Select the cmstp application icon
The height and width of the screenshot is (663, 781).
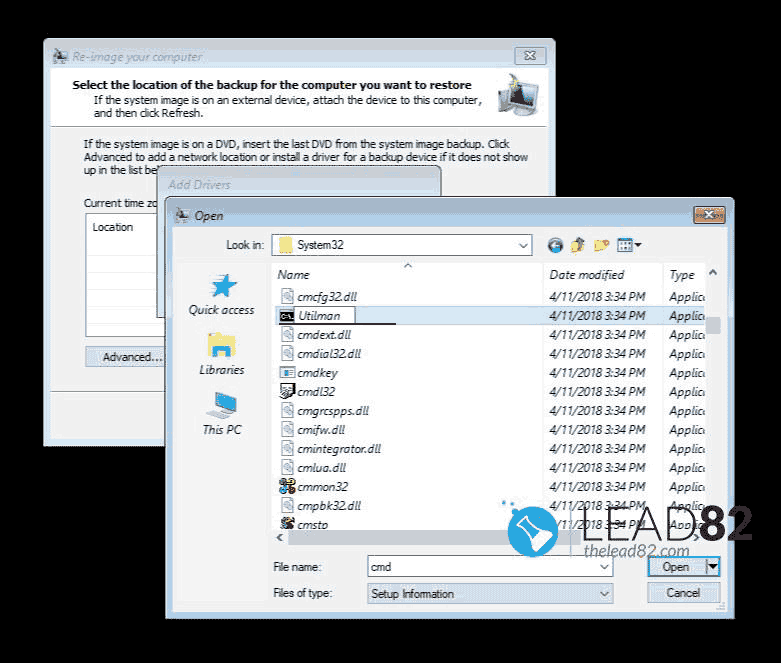pos(287,524)
